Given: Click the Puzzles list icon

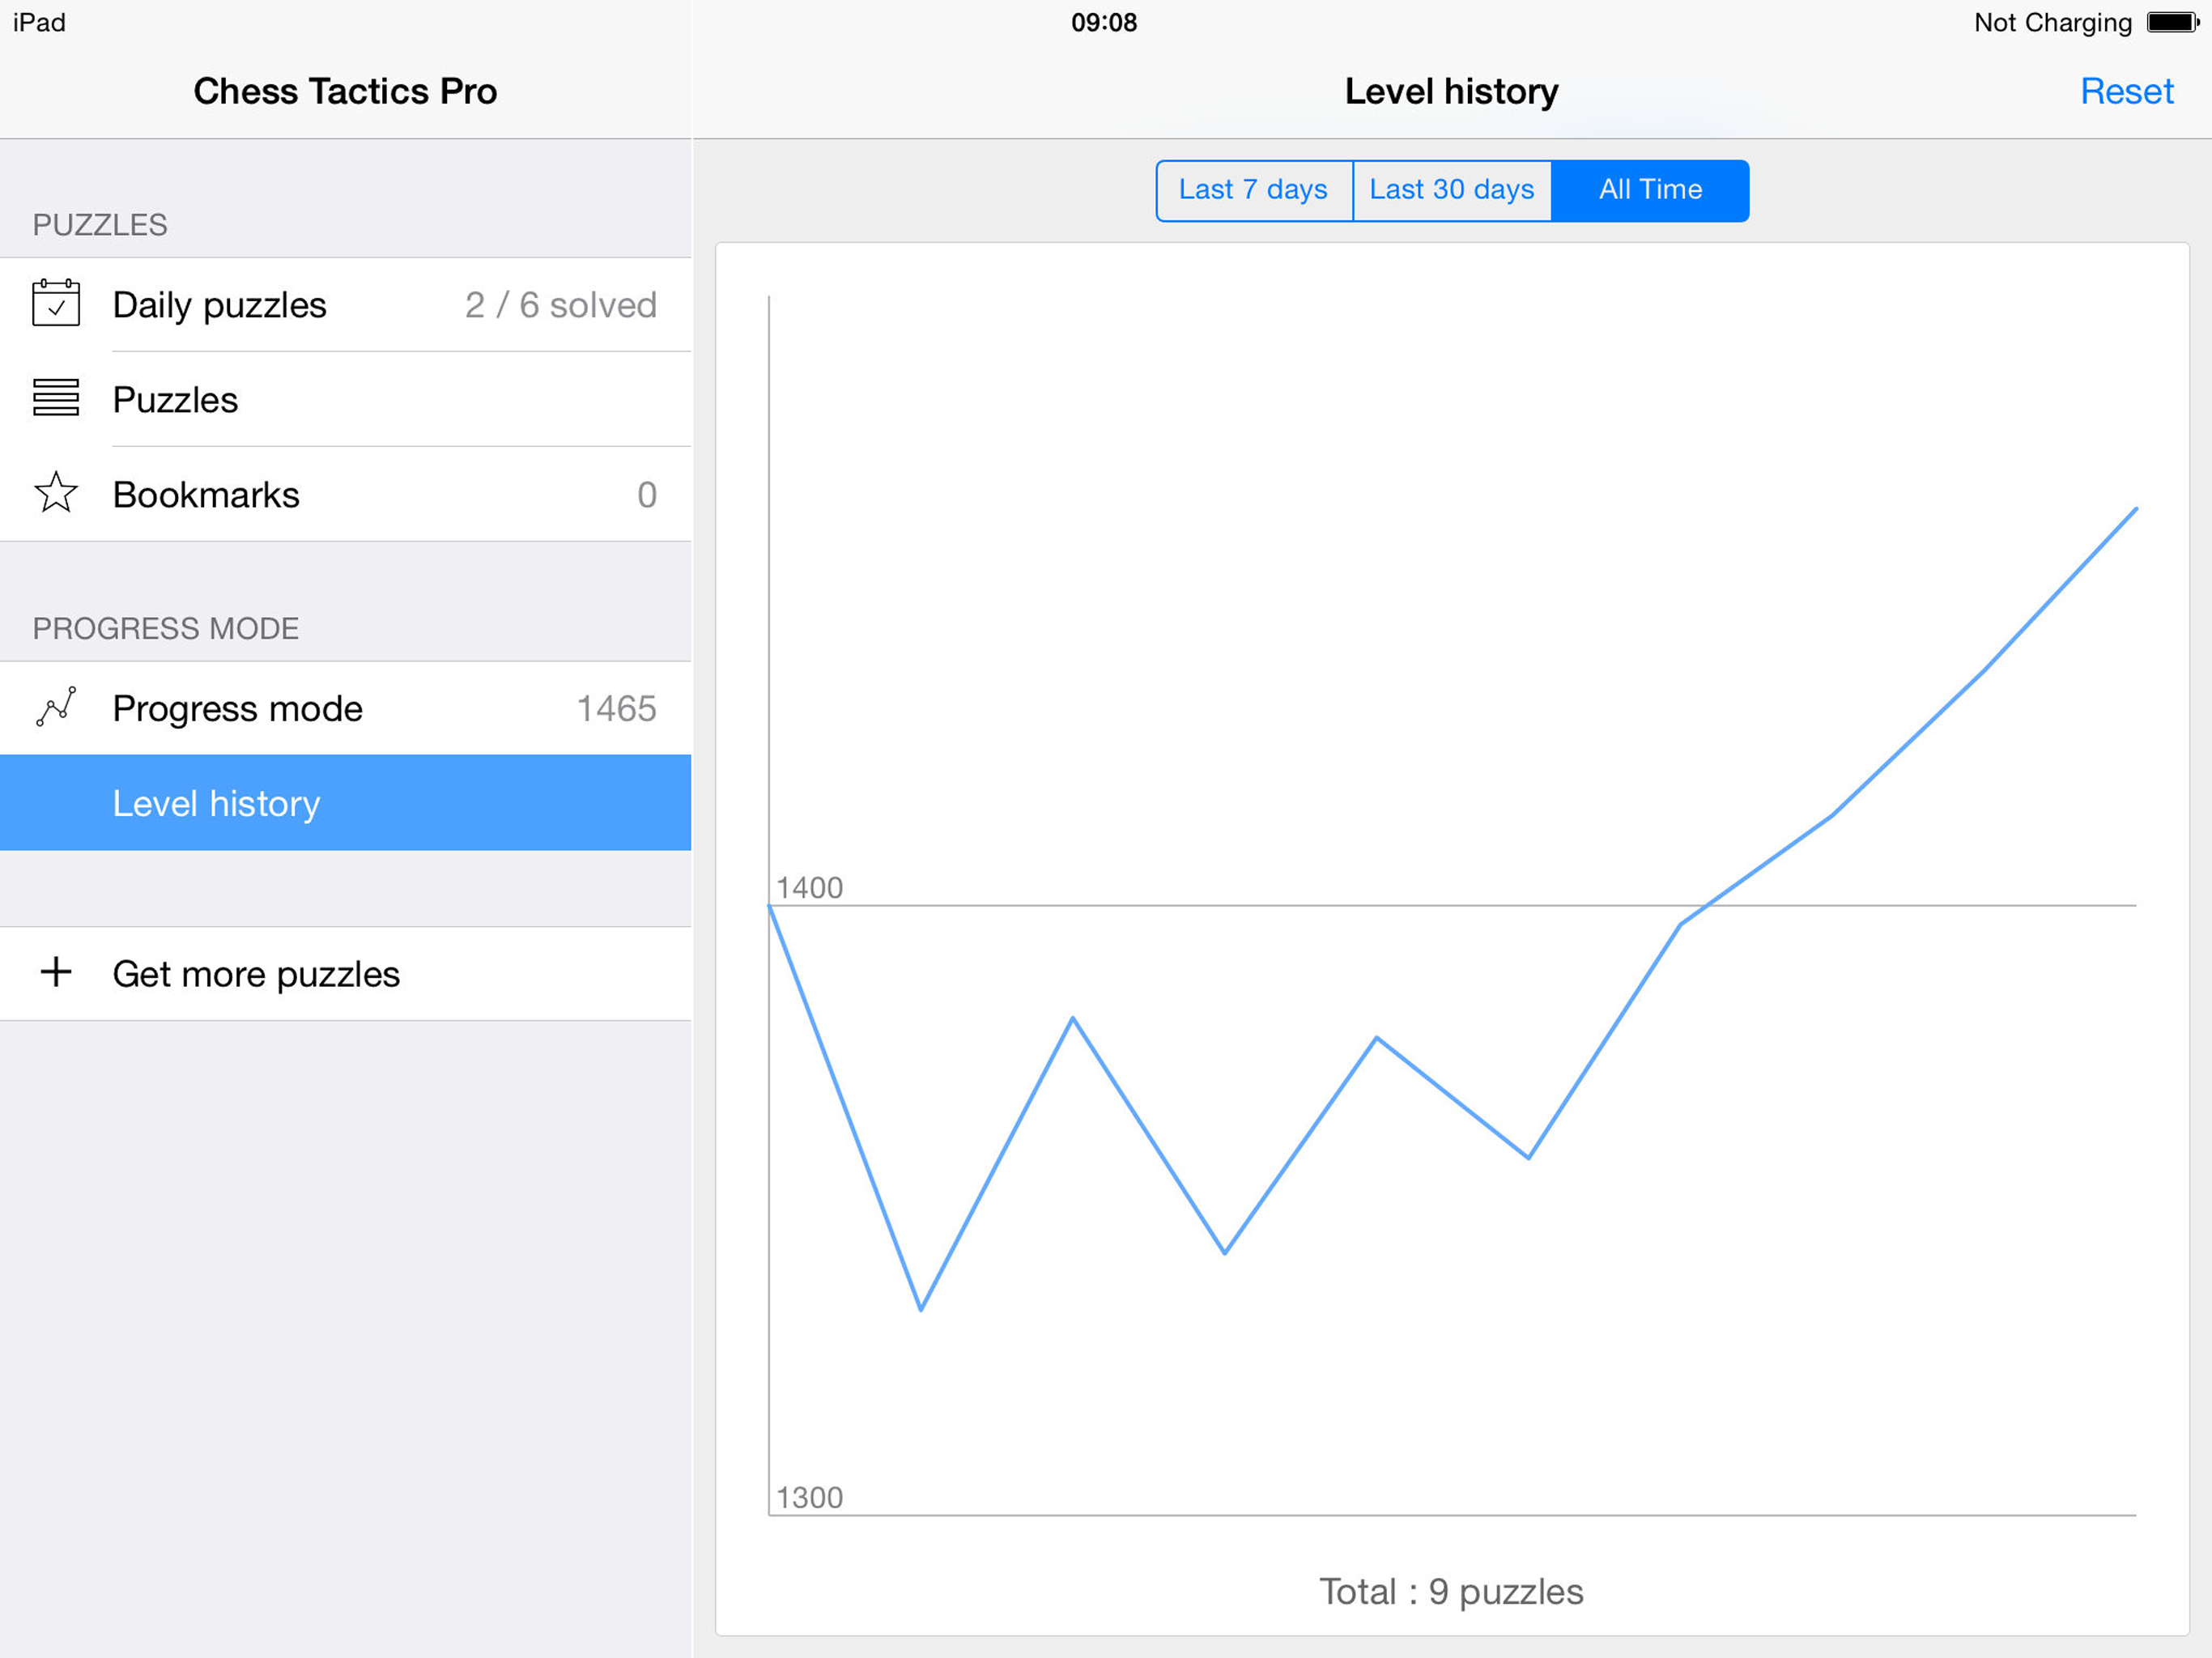Looking at the screenshot, I should coord(56,398).
